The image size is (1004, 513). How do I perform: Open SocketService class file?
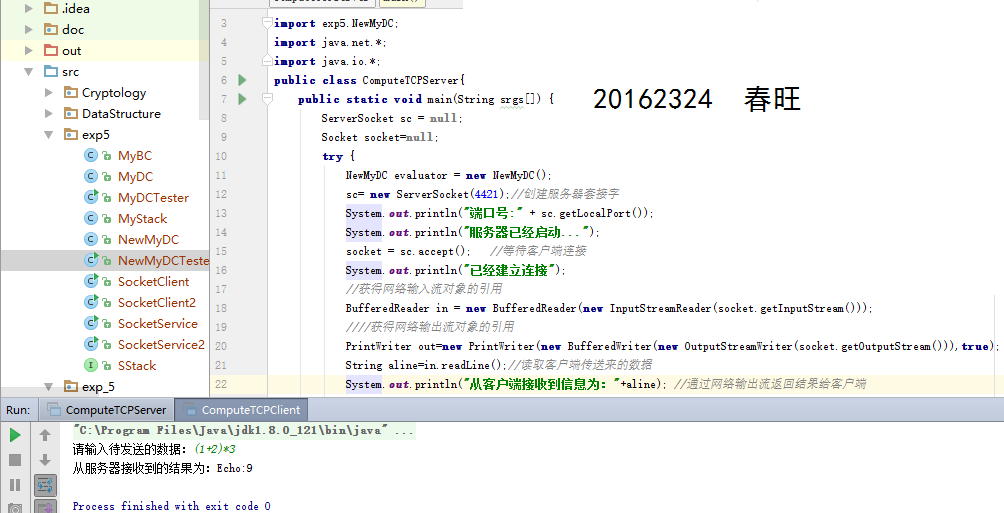coord(158,323)
